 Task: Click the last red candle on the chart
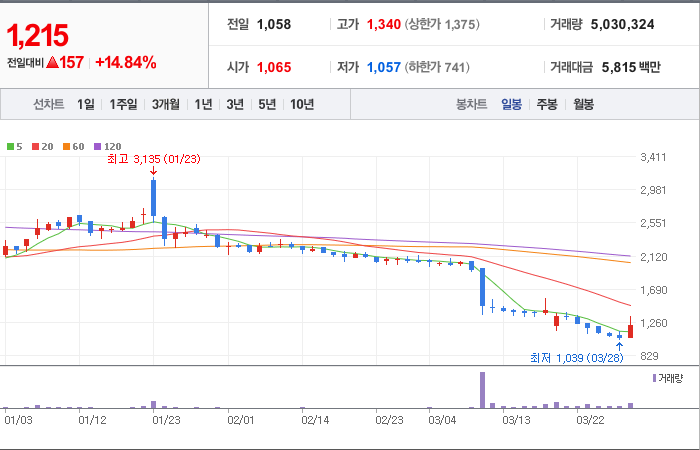point(630,331)
